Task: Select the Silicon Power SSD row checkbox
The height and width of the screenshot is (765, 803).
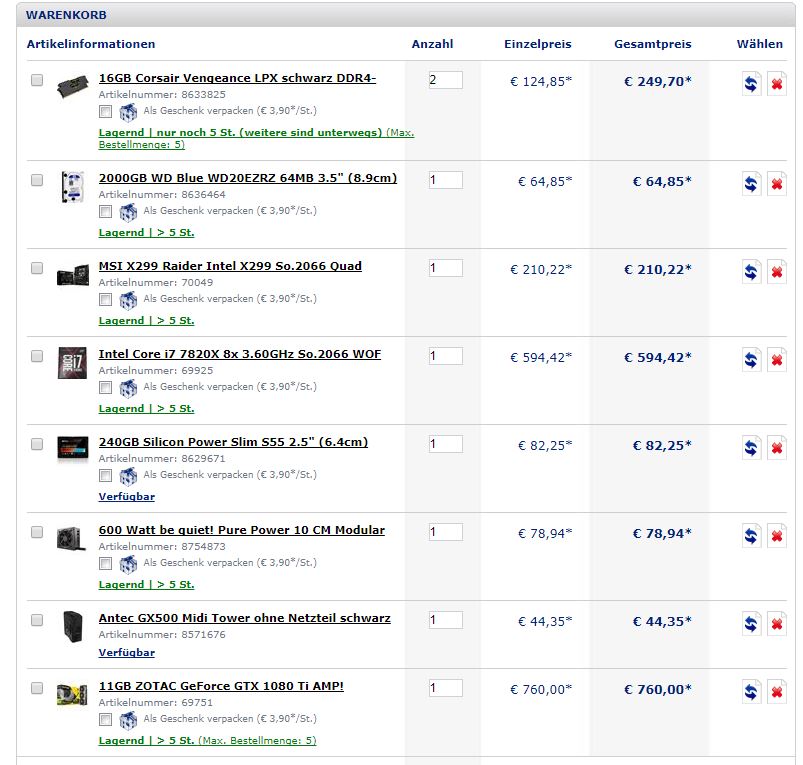Action: (x=37, y=444)
